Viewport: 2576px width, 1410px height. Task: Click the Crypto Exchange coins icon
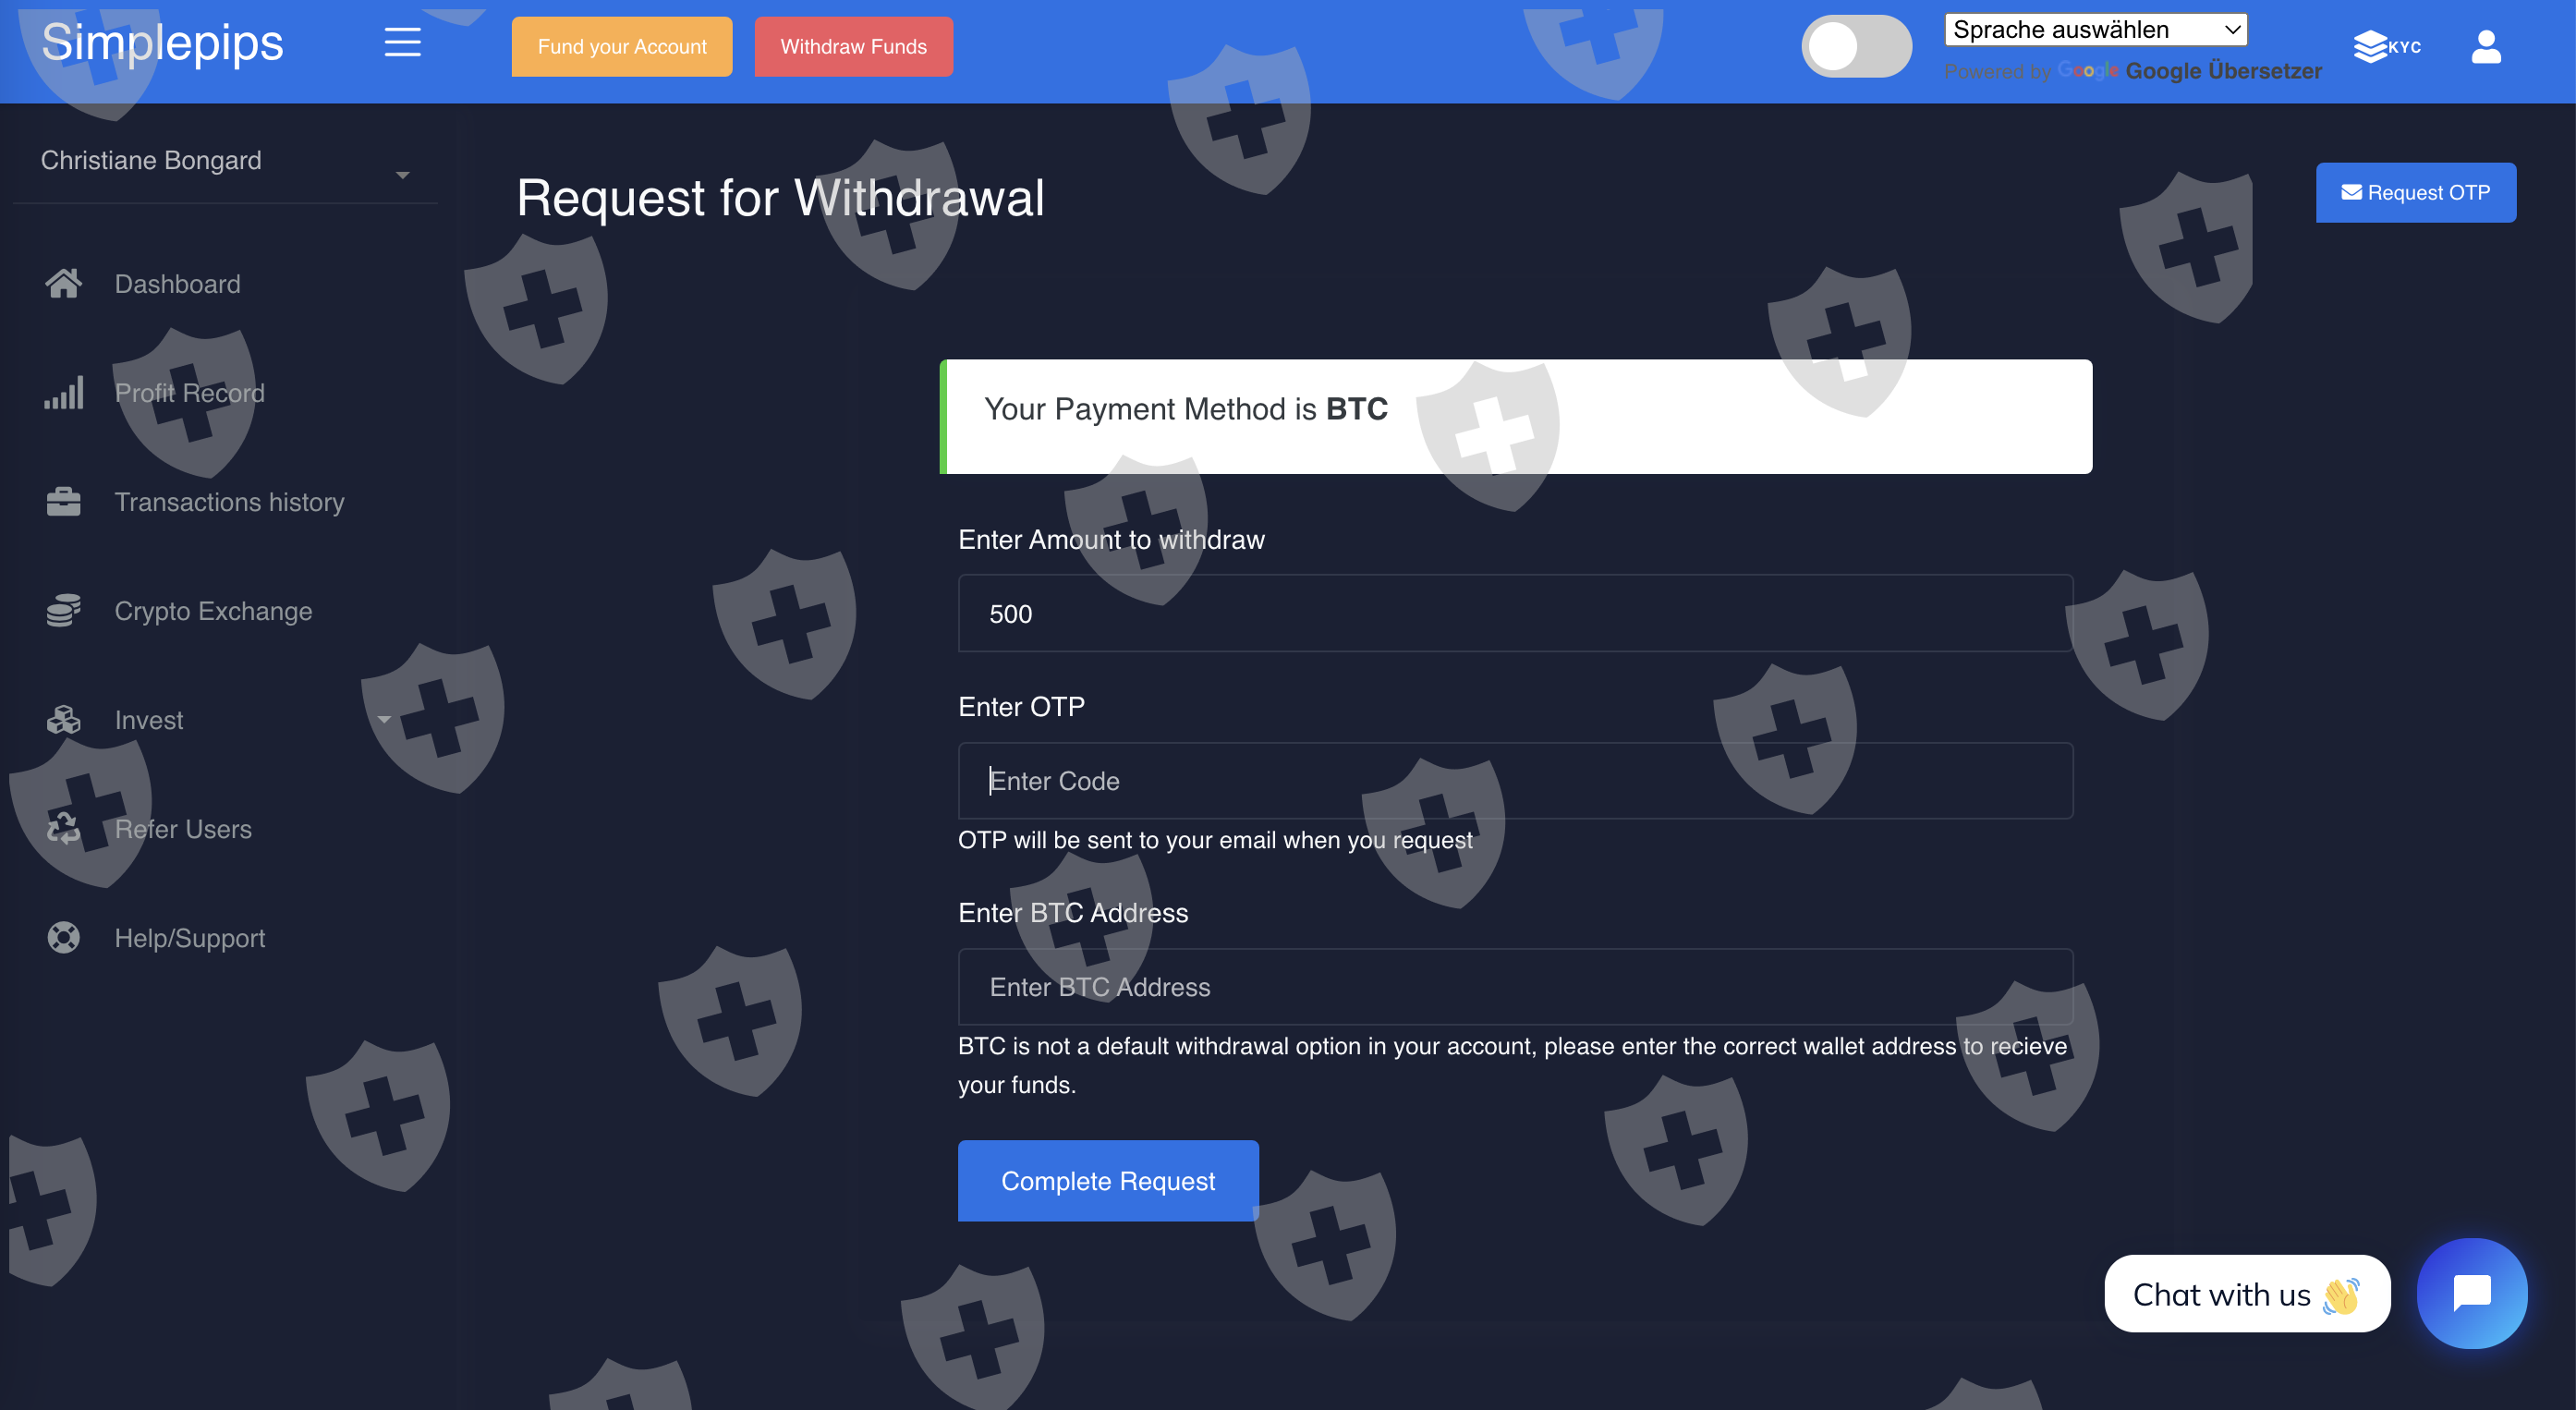[x=63, y=611]
